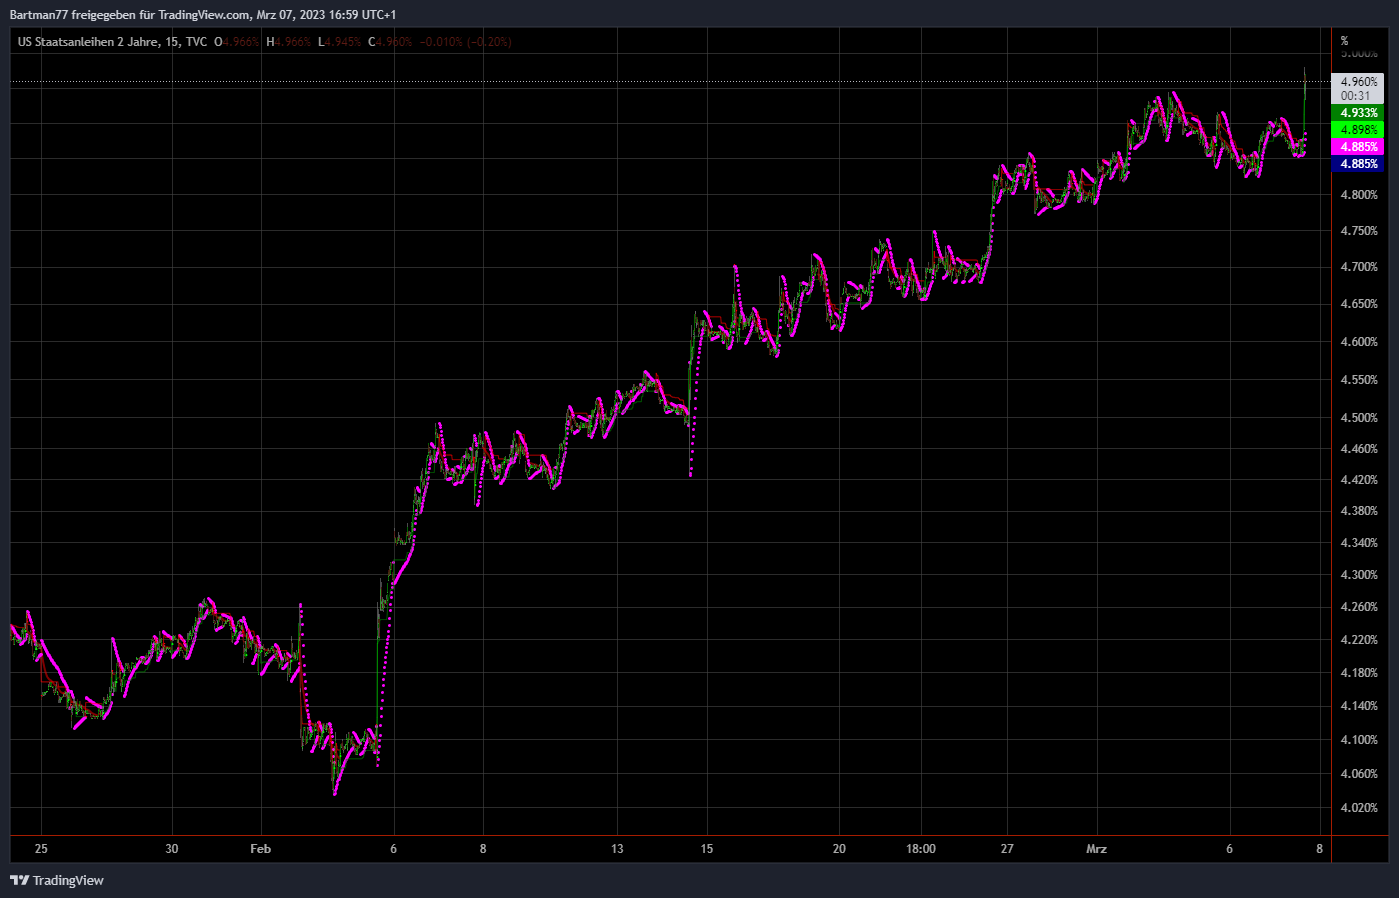Click the '4.060%' price axis label
This screenshot has height=898, width=1399.
click(x=1359, y=774)
